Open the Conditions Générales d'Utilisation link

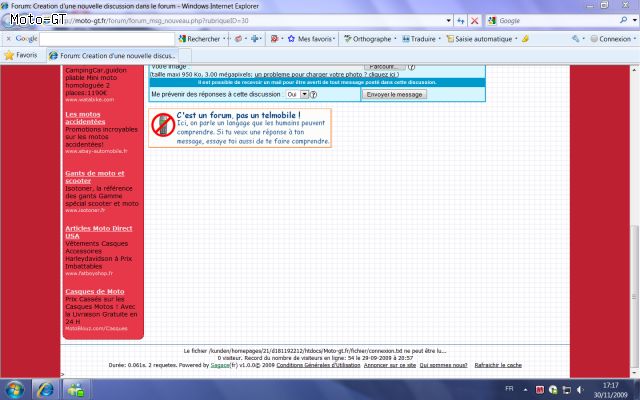tap(318, 365)
